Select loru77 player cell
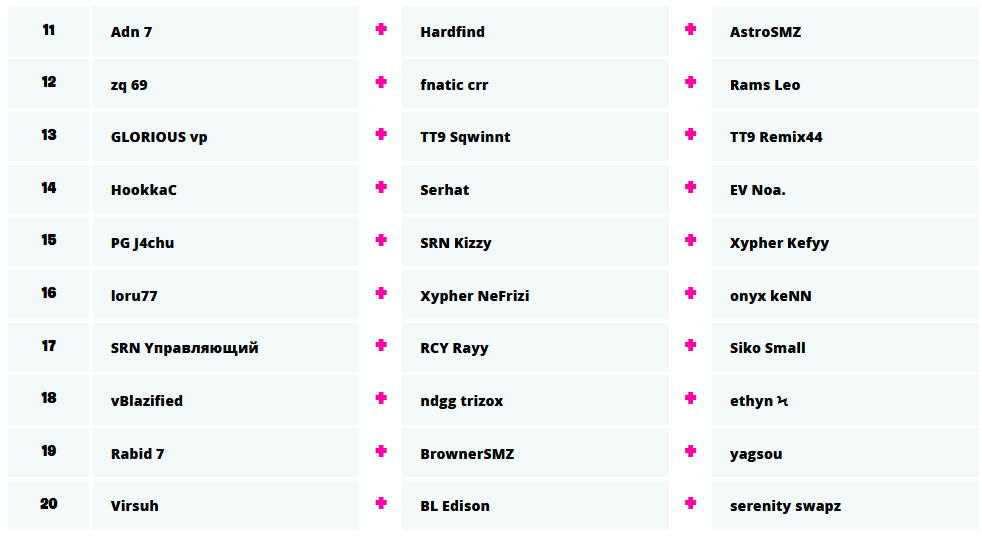Image resolution: width=982 pixels, height=537 pixels. [134, 296]
